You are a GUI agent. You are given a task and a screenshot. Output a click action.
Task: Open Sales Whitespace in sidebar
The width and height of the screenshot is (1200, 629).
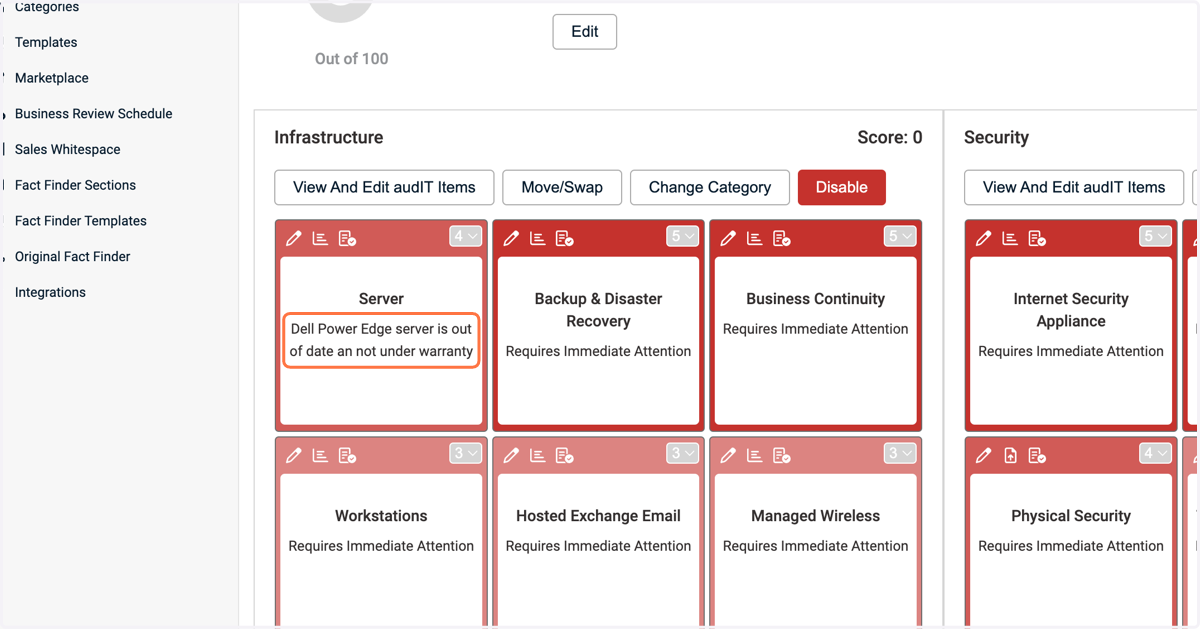click(x=68, y=150)
